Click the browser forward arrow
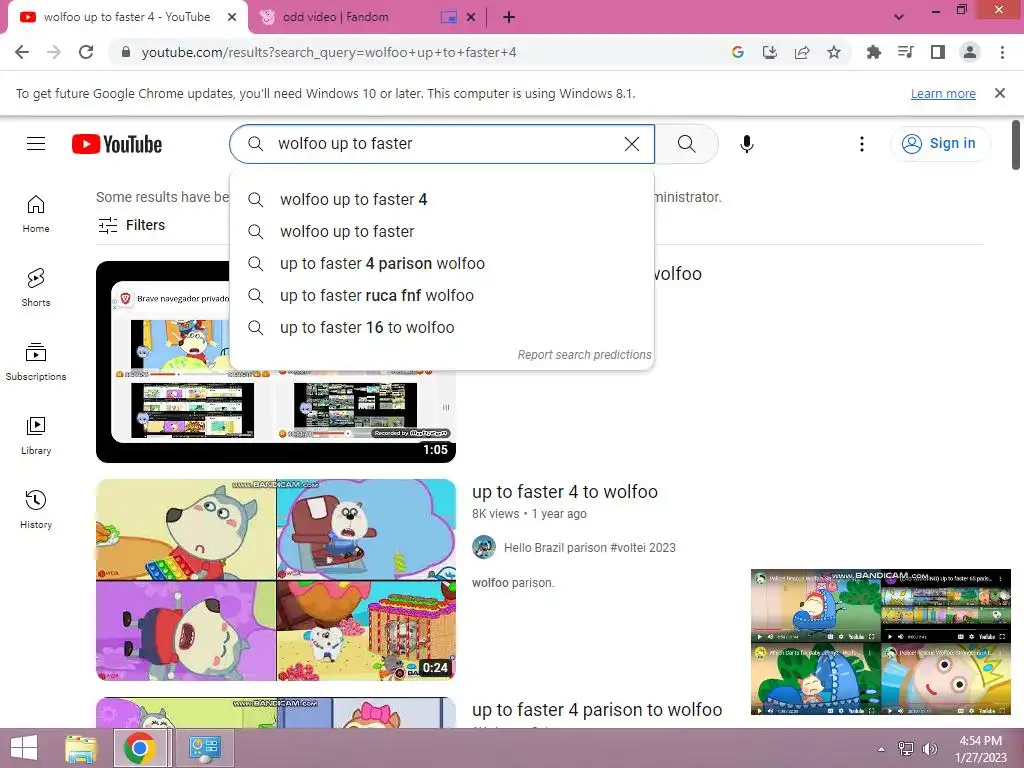1024x768 pixels. 54,52
